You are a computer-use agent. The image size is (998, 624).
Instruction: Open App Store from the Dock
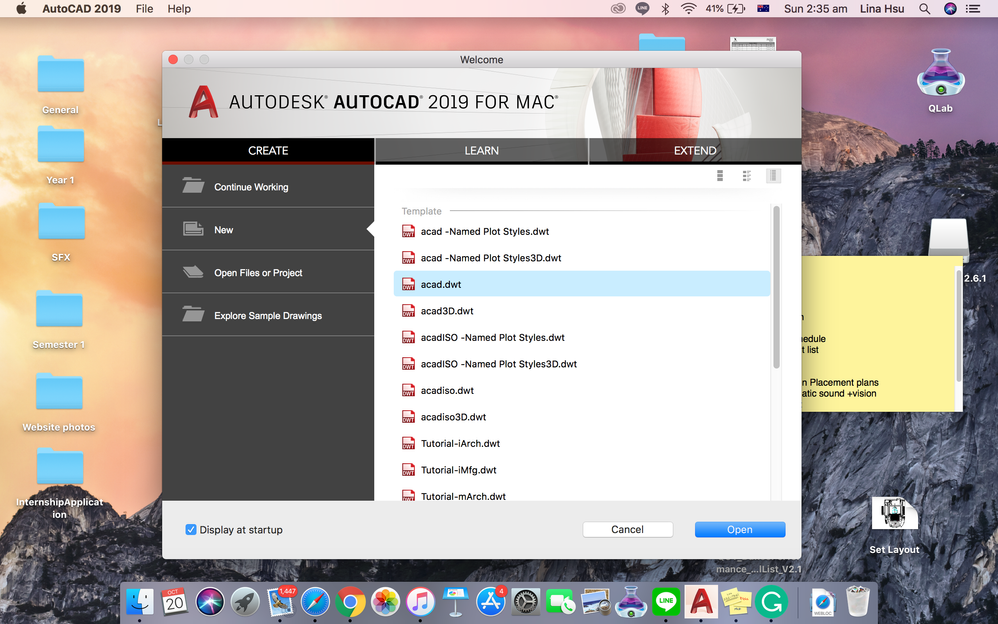[490, 602]
